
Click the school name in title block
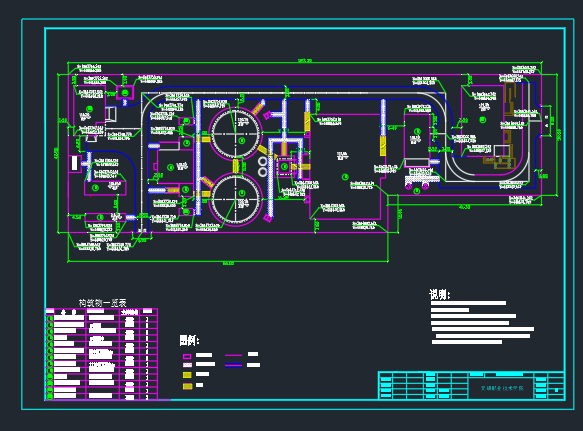coord(502,388)
